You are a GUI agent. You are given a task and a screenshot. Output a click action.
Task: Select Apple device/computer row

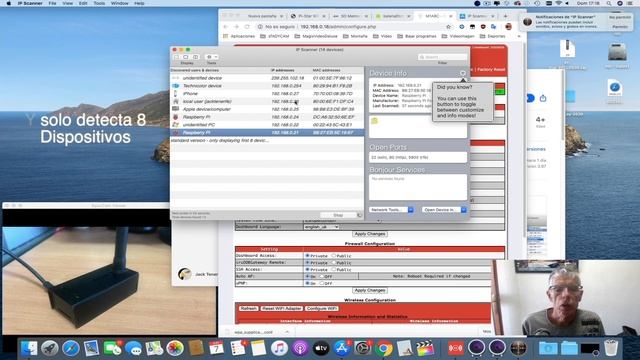point(267,109)
